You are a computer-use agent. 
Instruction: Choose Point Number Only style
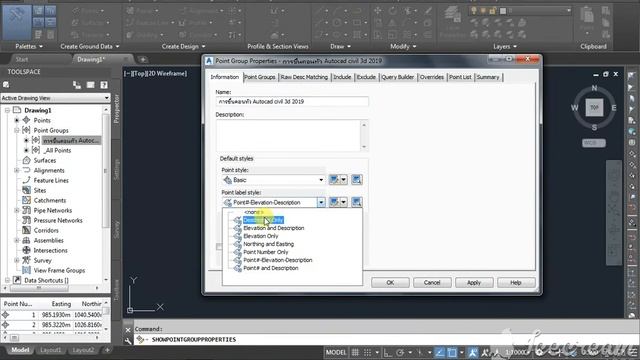click(x=265, y=252)
